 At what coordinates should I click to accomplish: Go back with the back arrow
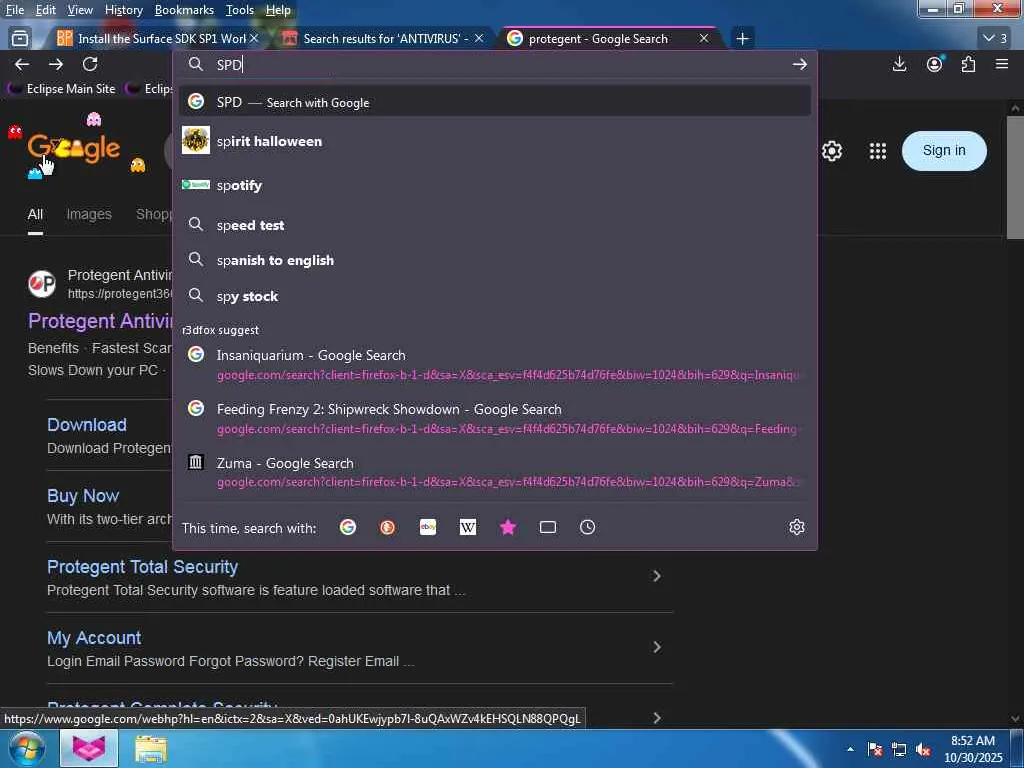(22, 64)
